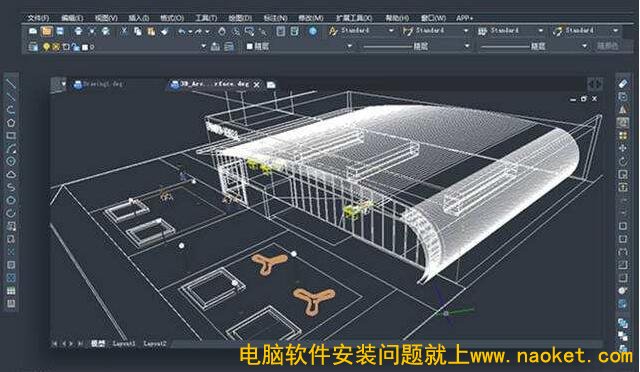Click the Paste clipboard icon
Screen dimensions: 640x372
pos(151,31)
